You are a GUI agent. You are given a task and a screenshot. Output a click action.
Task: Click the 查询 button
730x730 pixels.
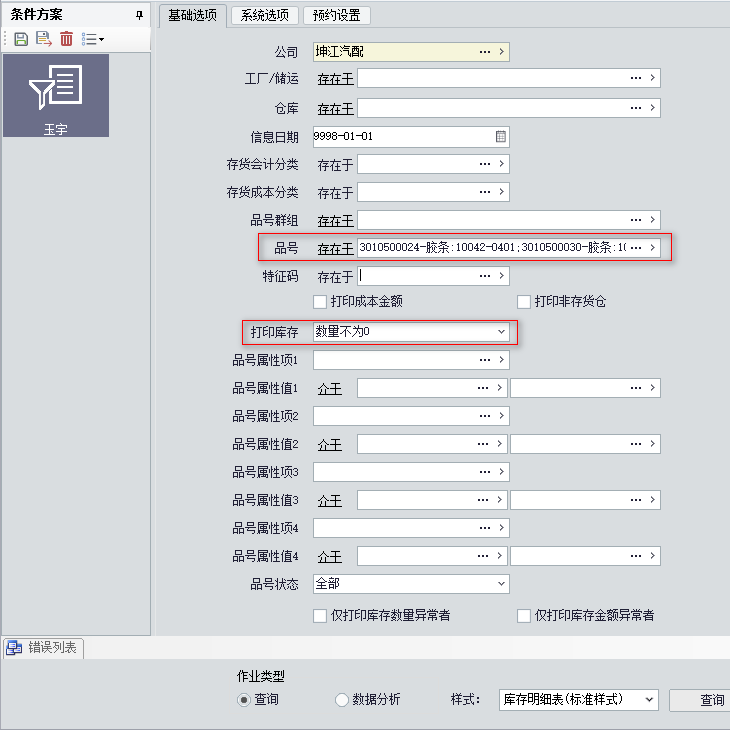pos(699,700)
